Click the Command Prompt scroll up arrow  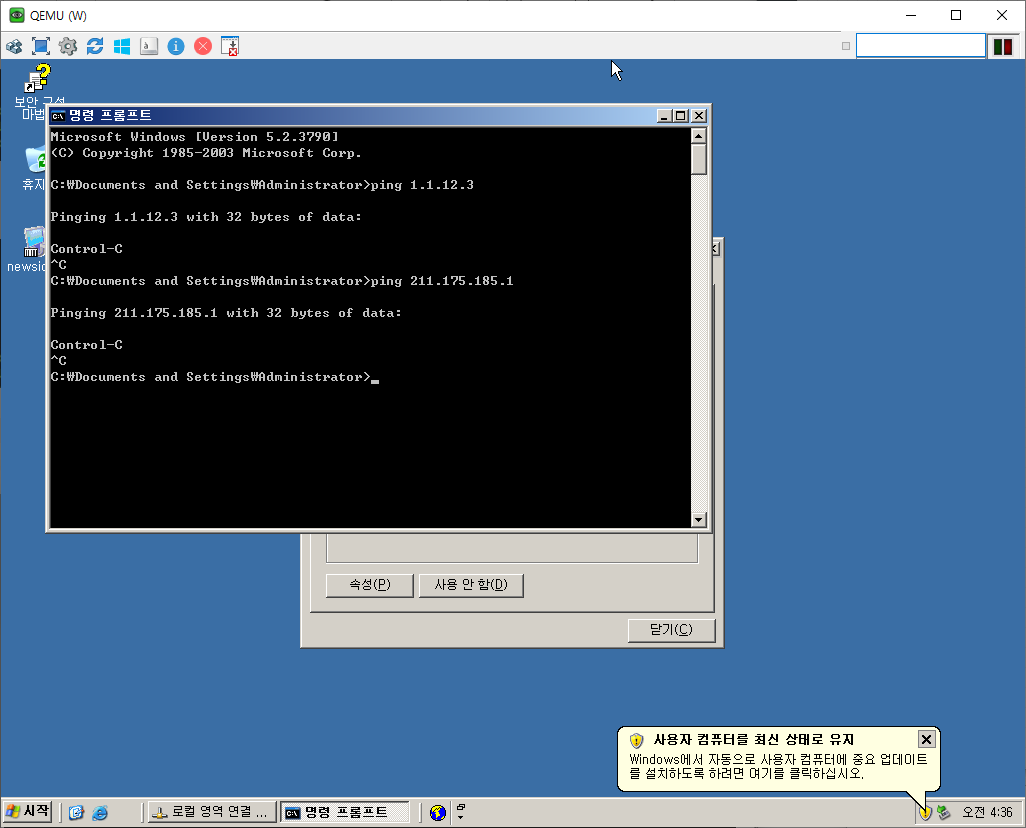coord(698,136)
